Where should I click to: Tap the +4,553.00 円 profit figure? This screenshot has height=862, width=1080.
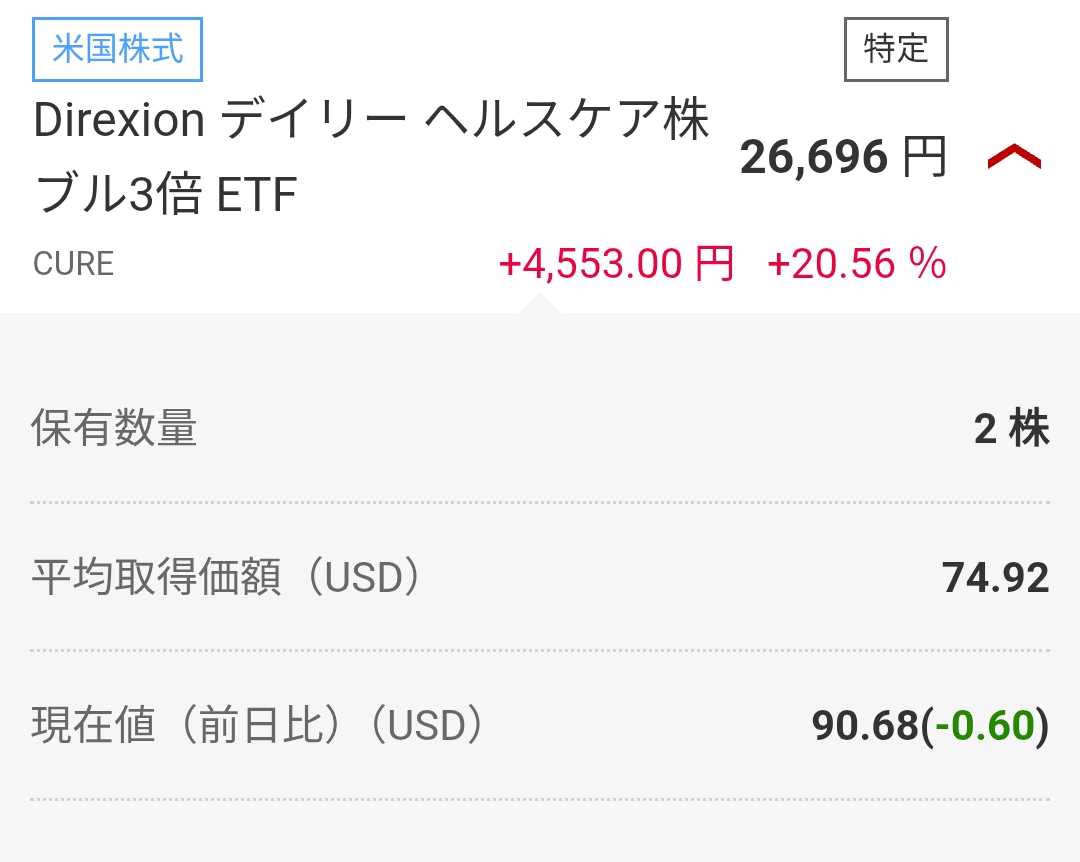click(616, 264)
